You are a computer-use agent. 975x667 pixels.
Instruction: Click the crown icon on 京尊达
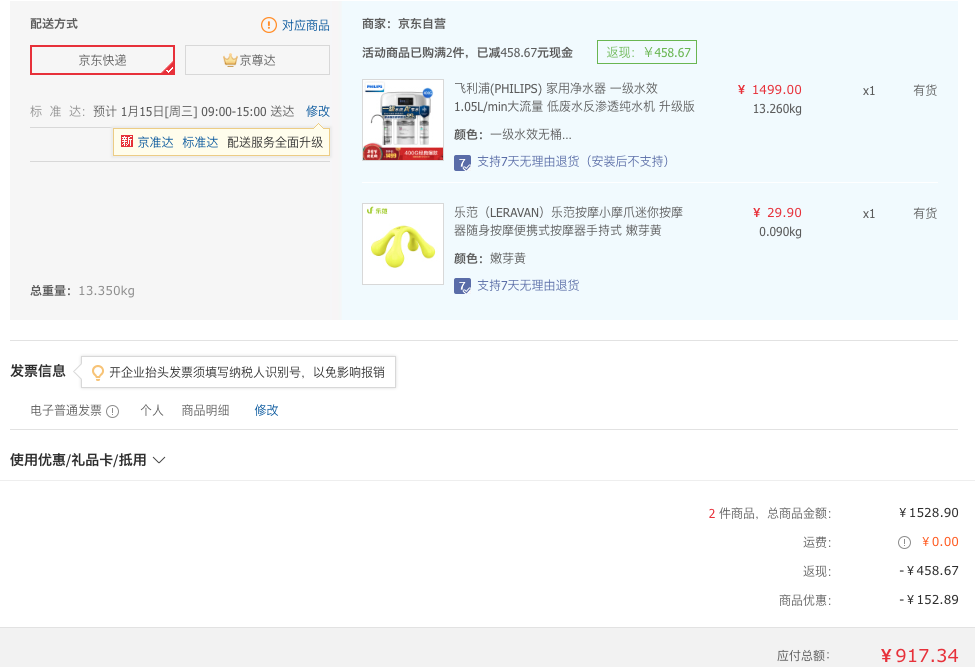[230, 60]
